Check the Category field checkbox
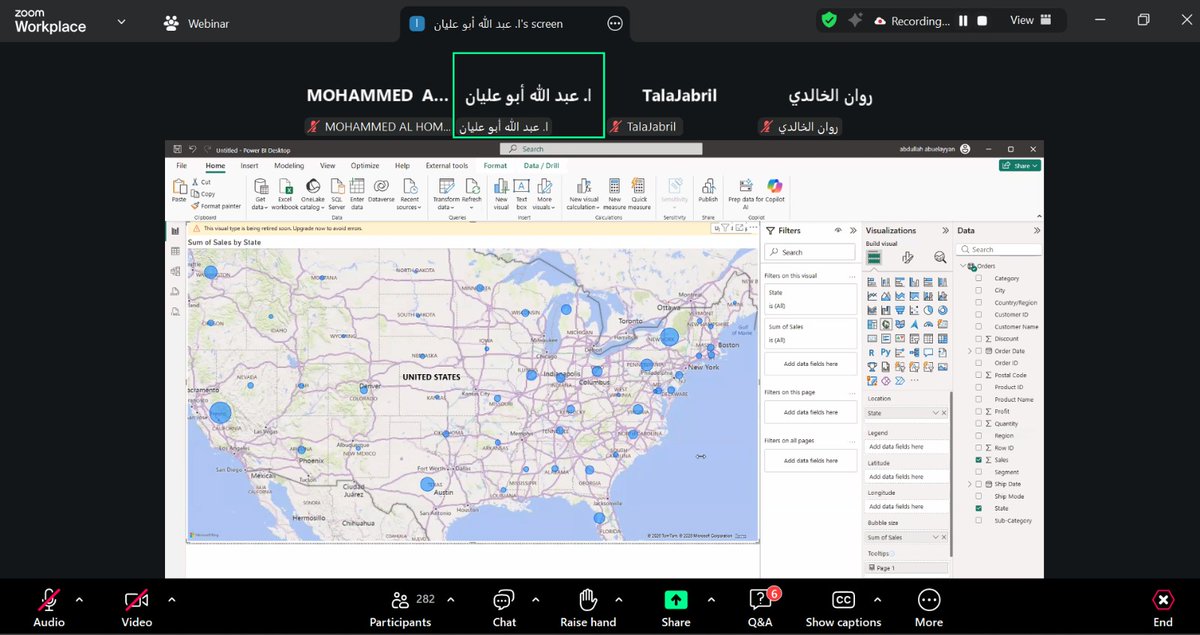The height and width of the screenshot is (635, 1200). [979, 278]
